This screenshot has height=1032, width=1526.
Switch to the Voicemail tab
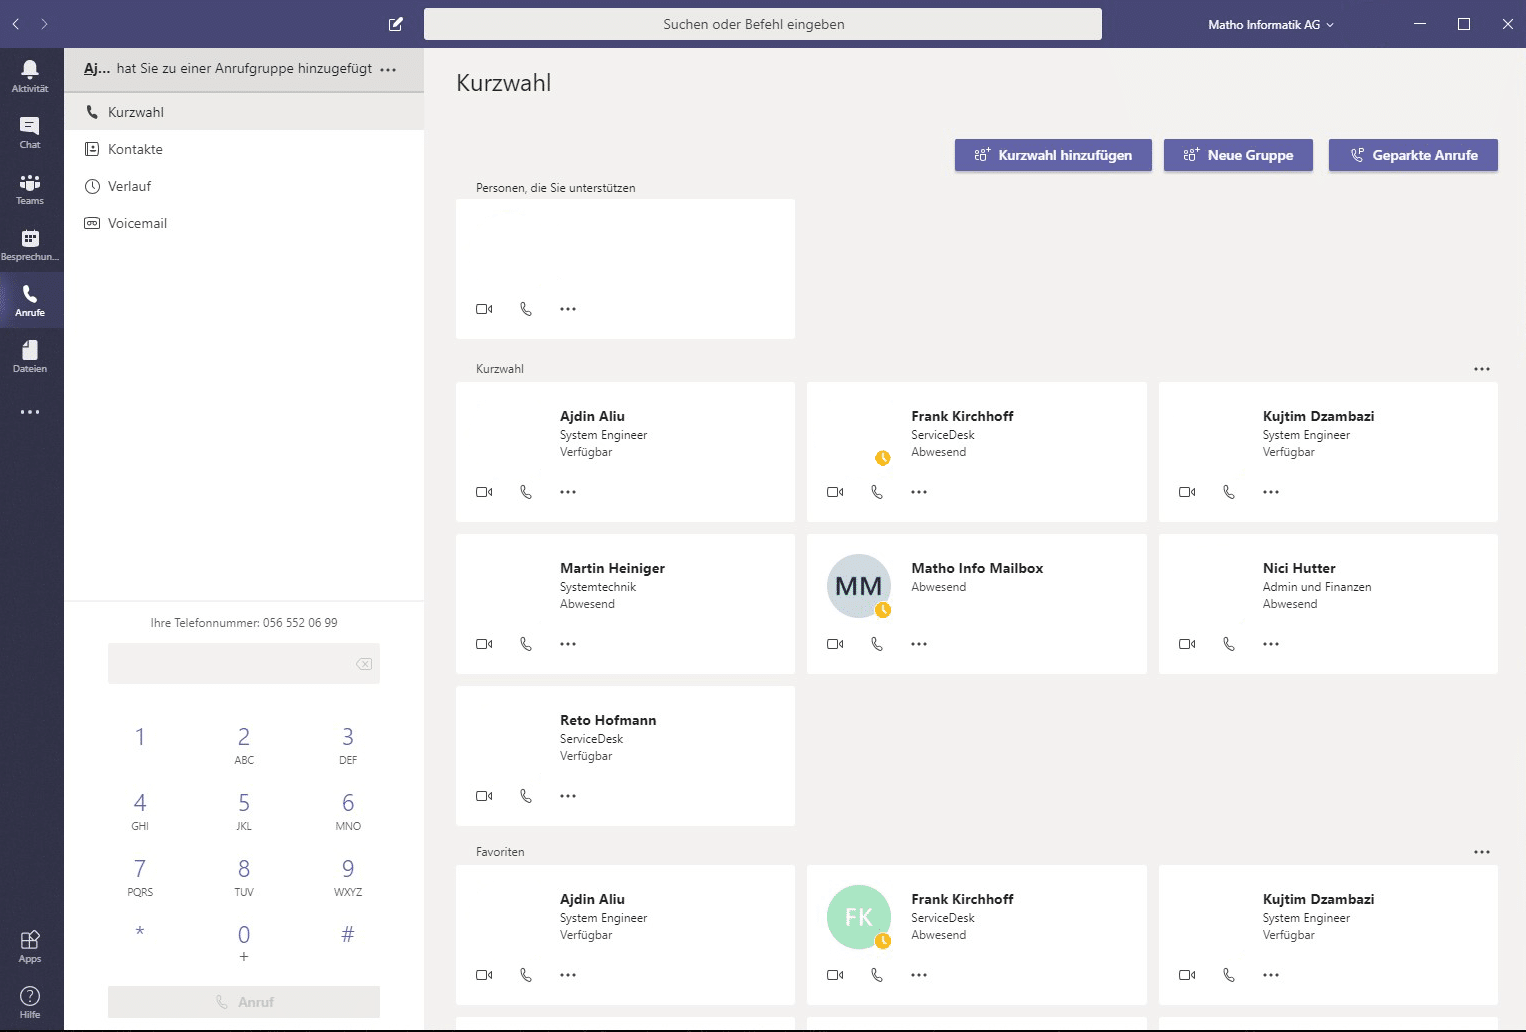coord(137,223)
